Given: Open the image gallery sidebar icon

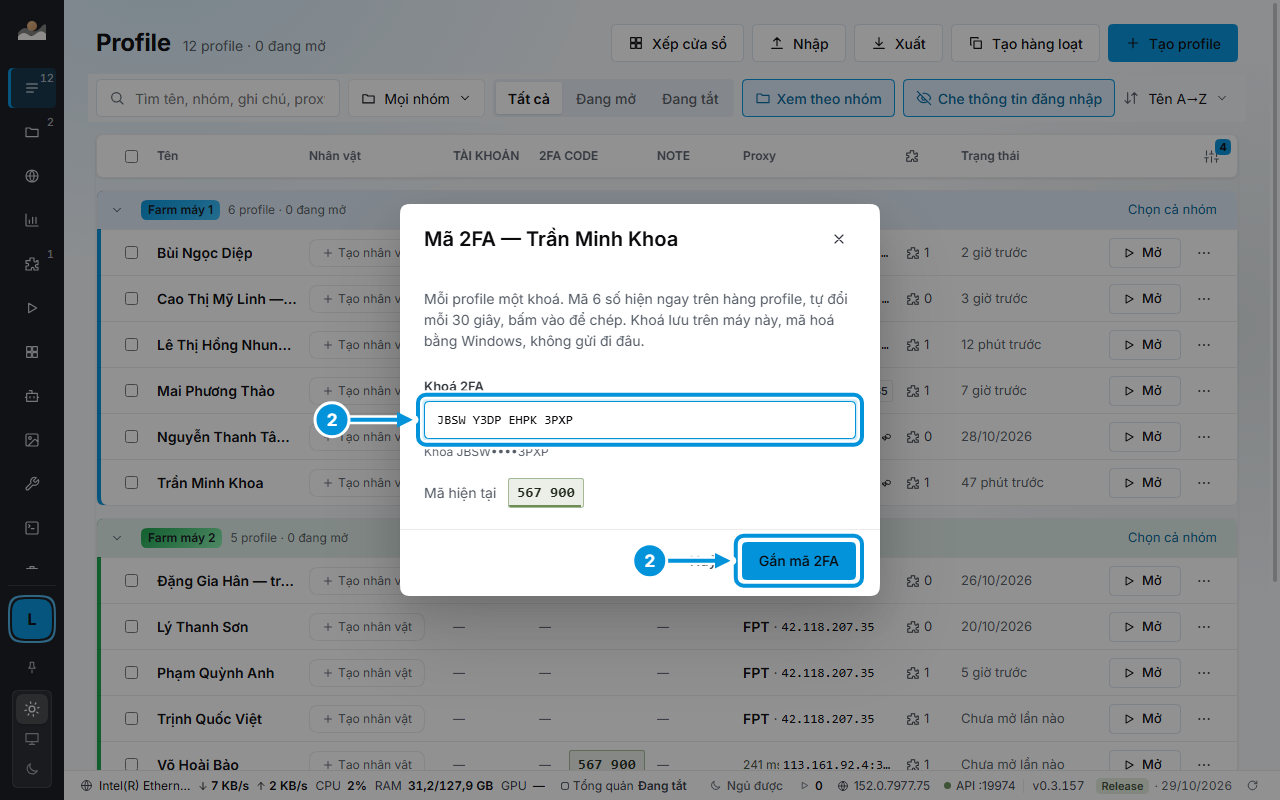Looking at the screenshot, I should 32,440.
